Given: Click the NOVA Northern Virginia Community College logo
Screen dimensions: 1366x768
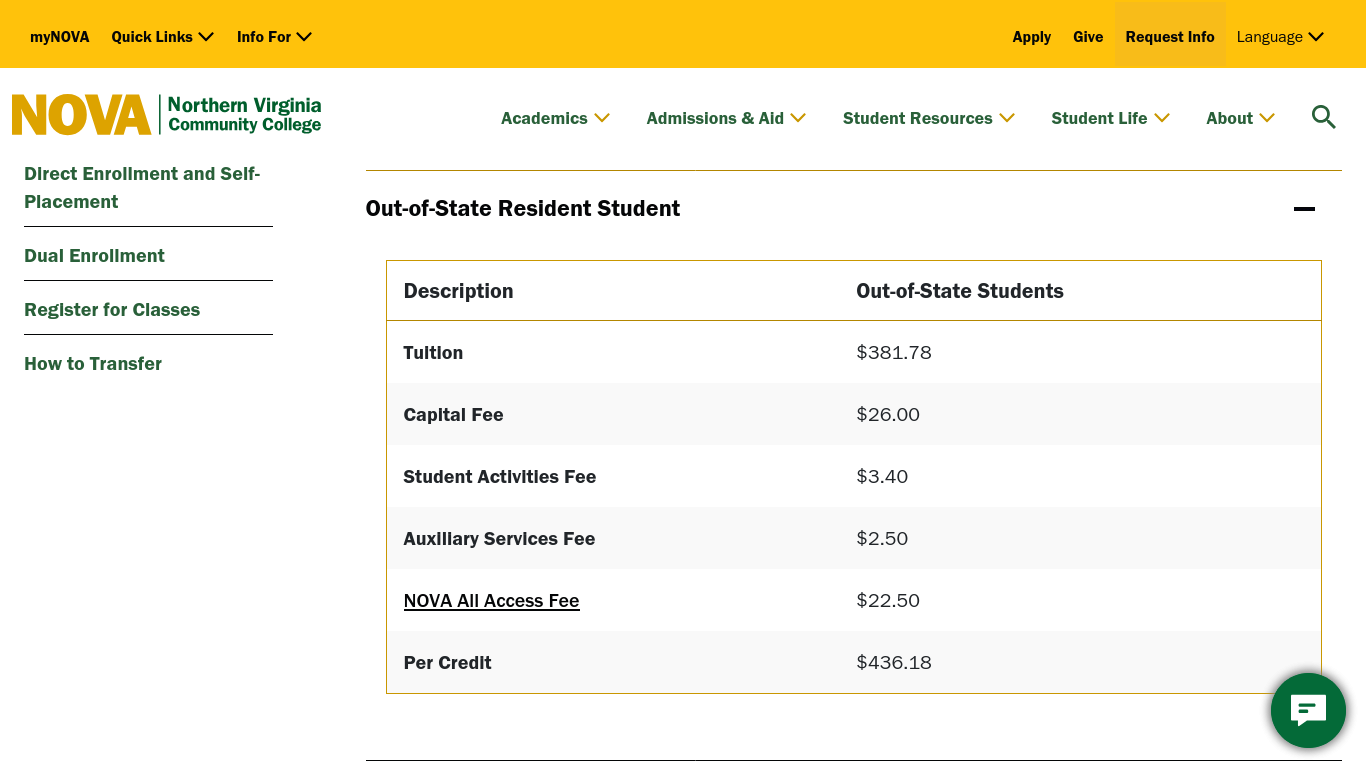Looking at the screenshot, I should 167,115.
